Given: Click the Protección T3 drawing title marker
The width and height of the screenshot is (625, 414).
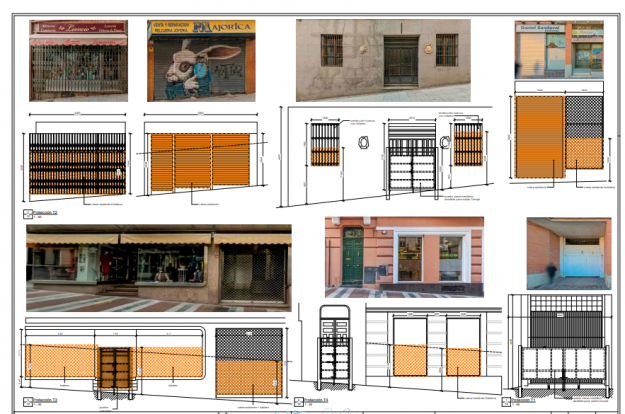Looking at the screenshot, I should click(25, 398).
